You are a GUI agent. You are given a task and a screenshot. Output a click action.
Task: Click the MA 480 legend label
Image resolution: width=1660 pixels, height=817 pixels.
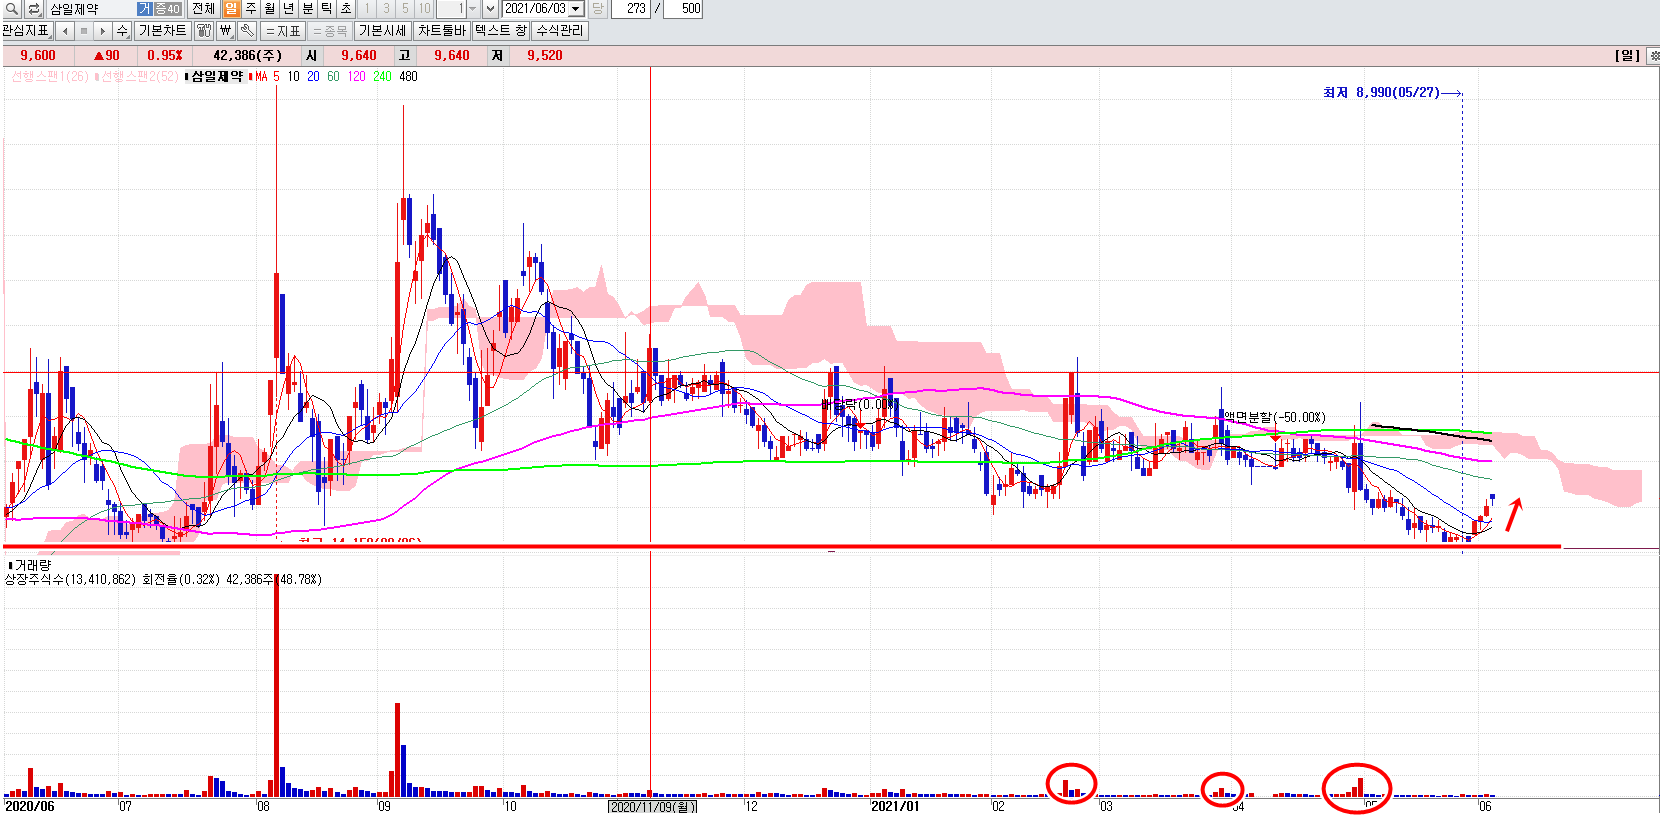coord(408,76)
